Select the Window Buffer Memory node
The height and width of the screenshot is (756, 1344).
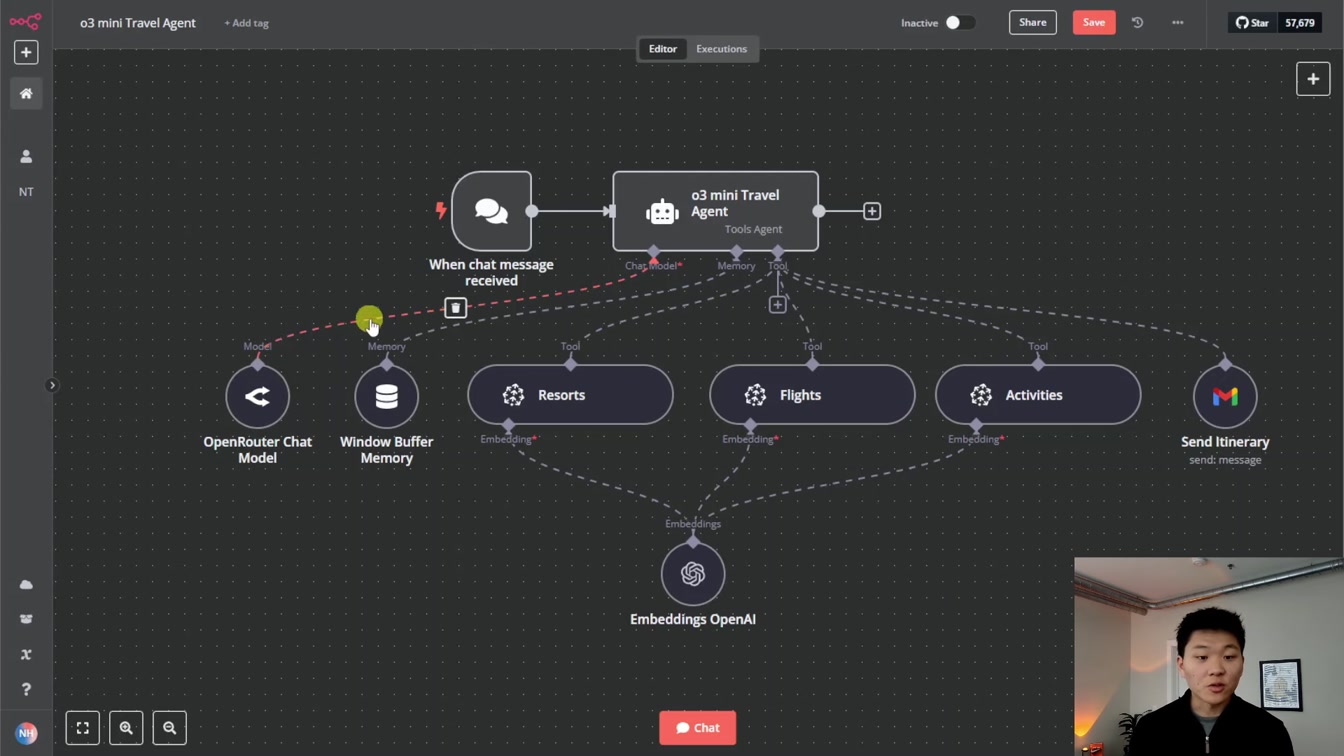click(x=386, y=396)
